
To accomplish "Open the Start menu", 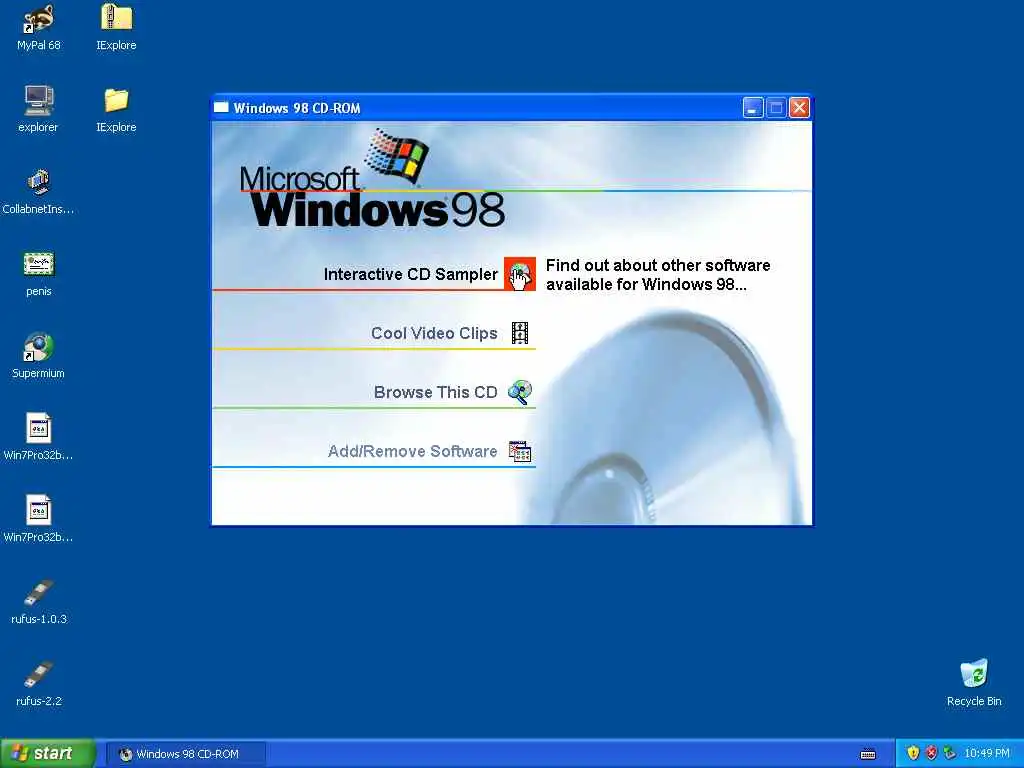I will [47, 753].
